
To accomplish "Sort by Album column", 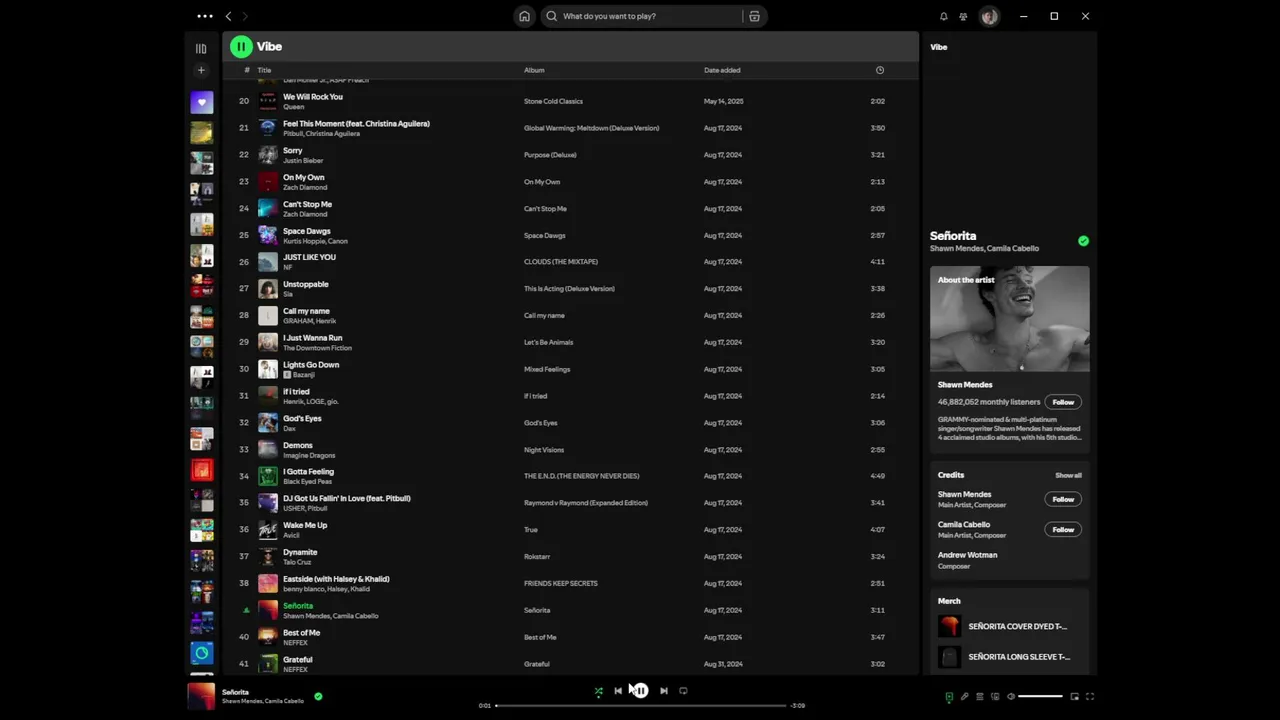I will click(534, 70).
